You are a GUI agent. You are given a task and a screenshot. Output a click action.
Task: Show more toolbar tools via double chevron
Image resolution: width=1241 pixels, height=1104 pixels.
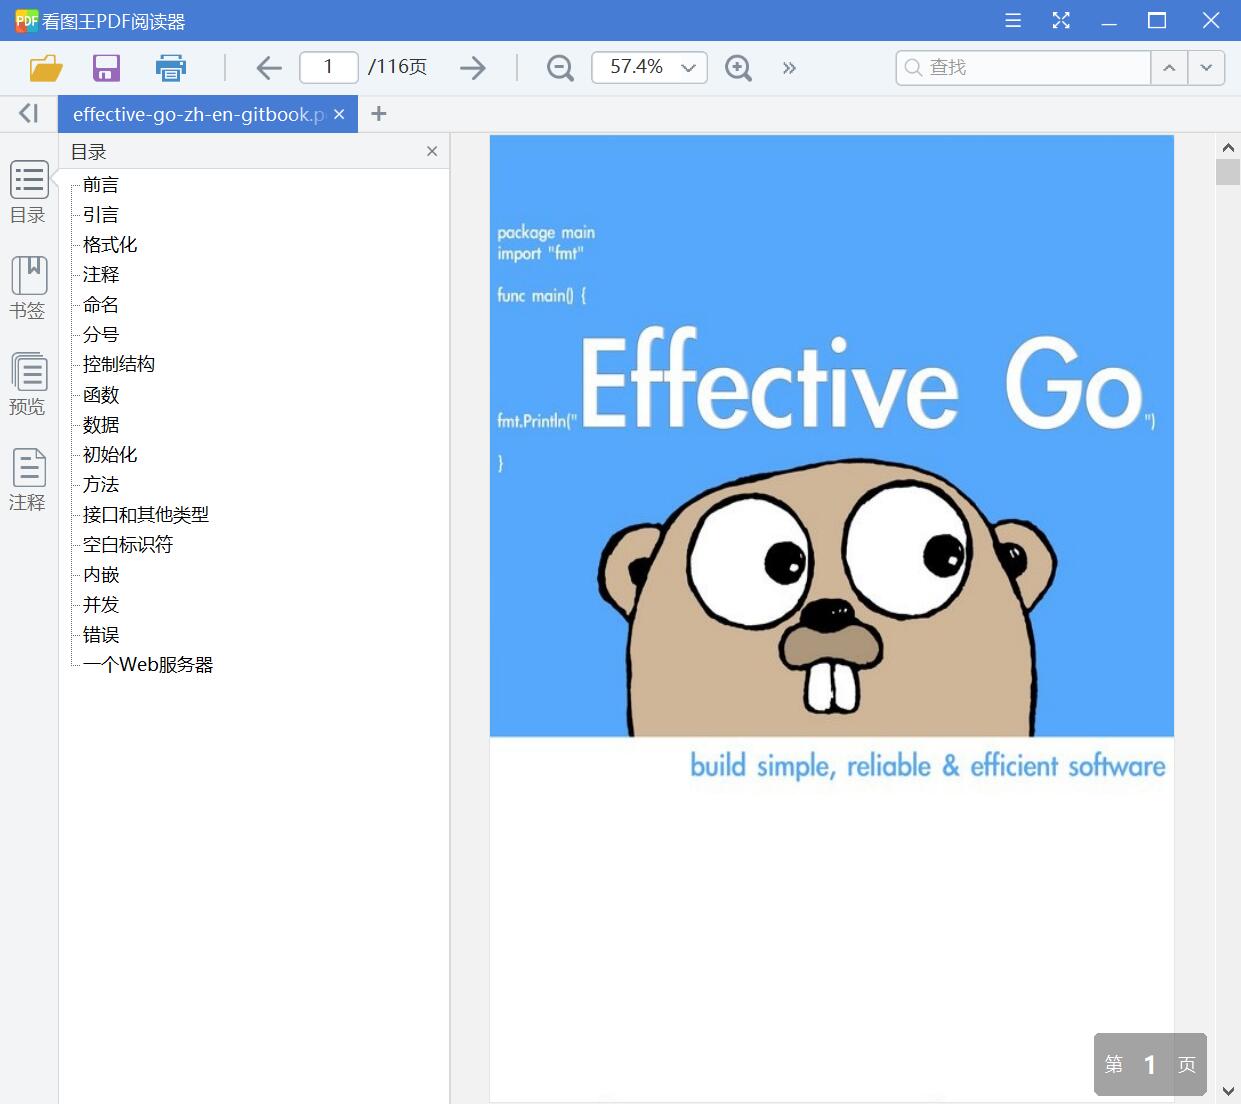(789, 68)
